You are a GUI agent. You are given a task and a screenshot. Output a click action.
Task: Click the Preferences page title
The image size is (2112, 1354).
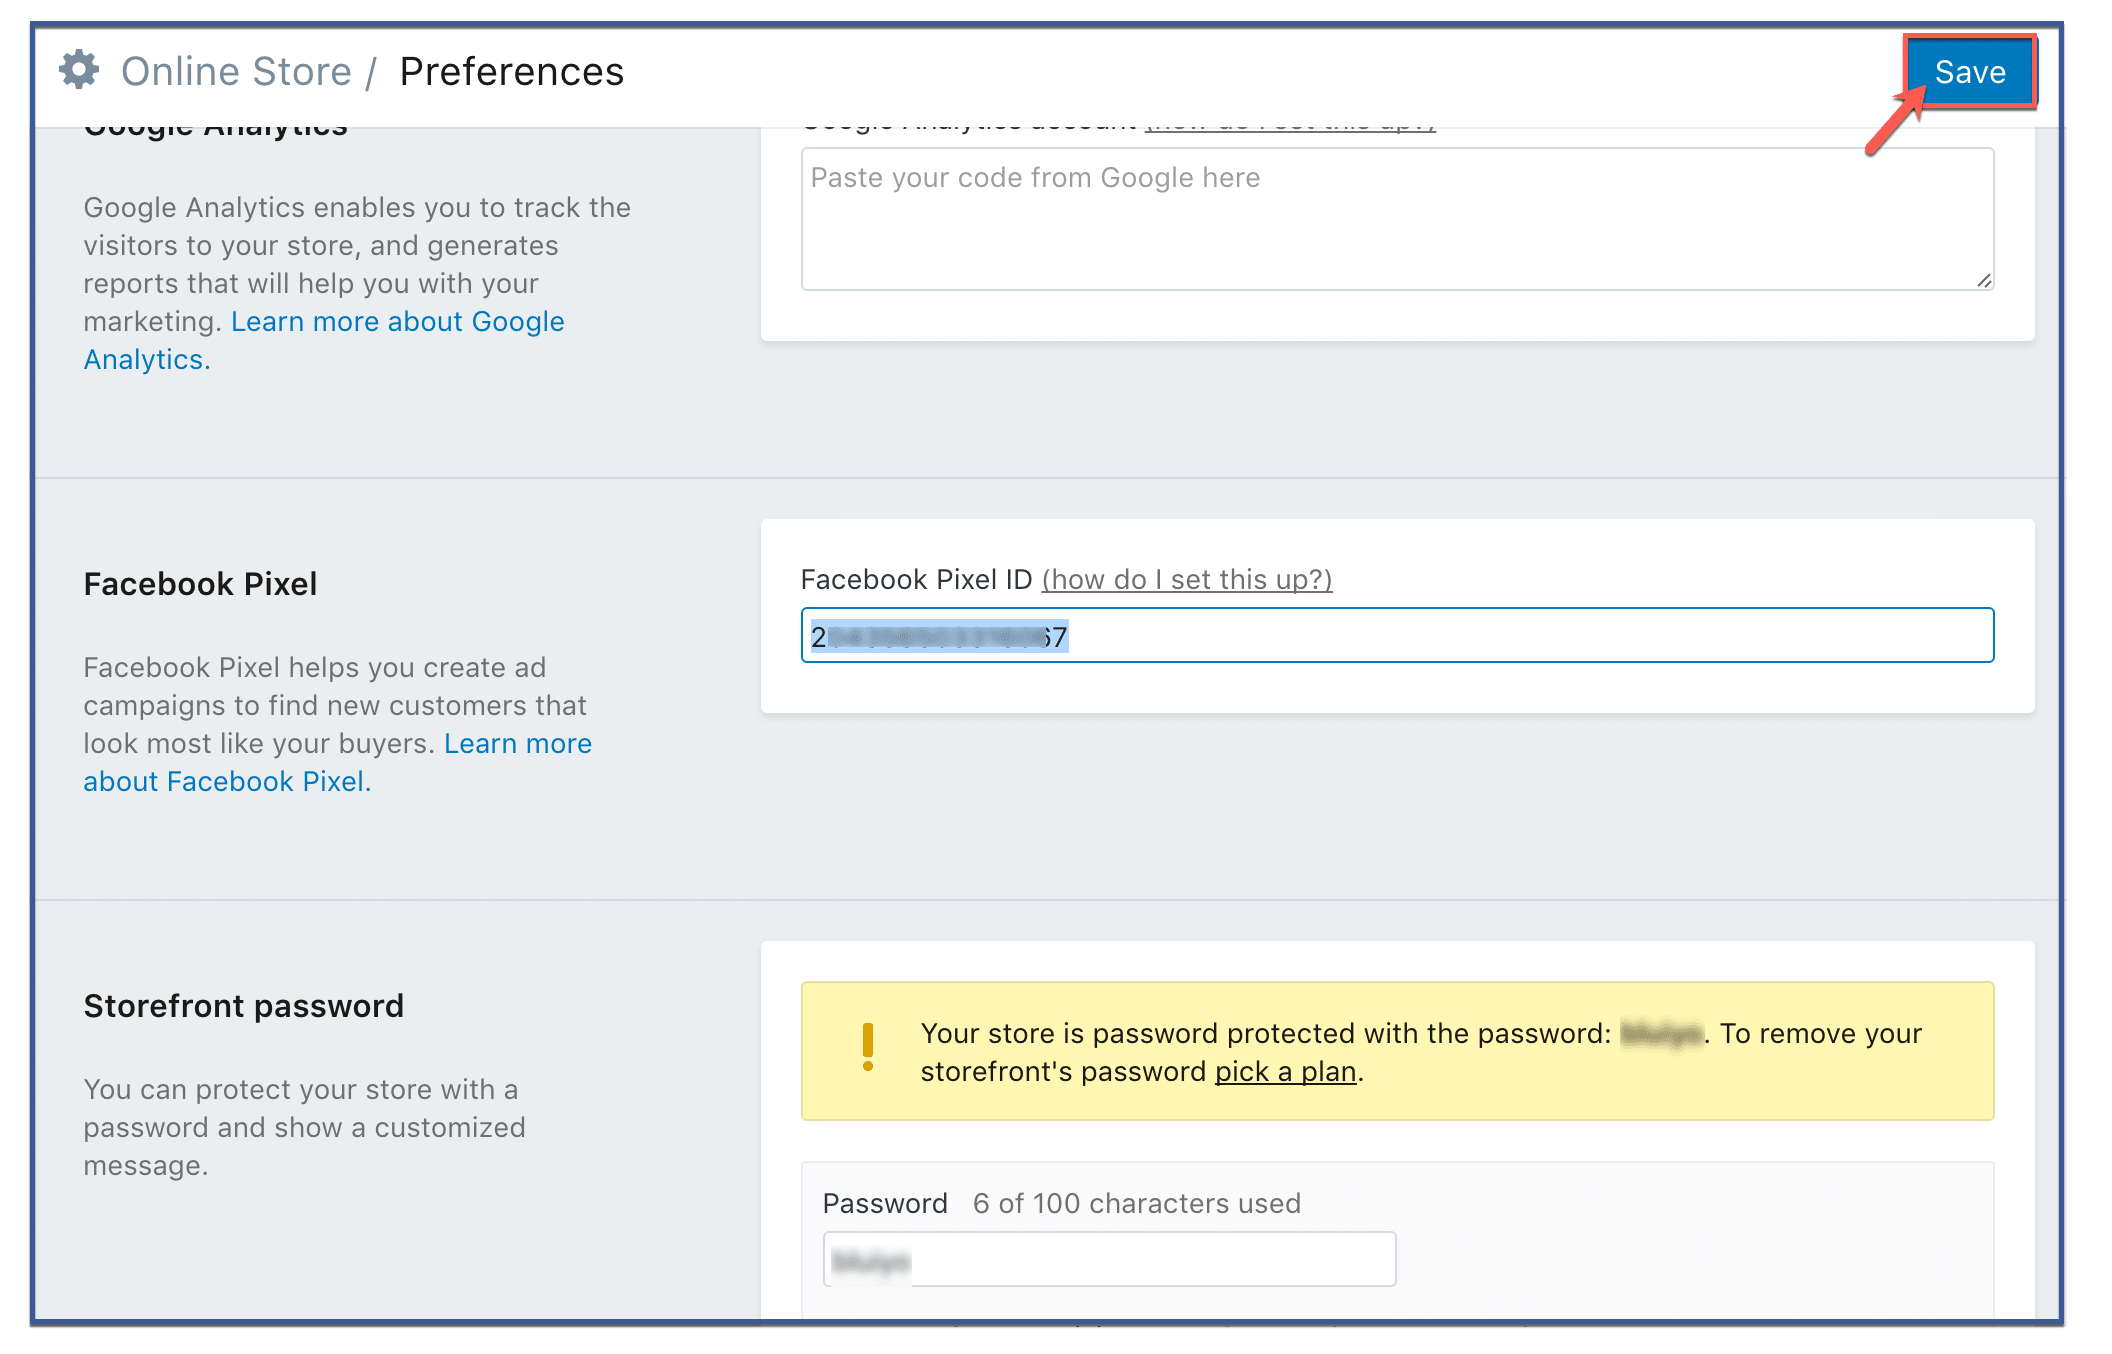(x=511, y=72)
